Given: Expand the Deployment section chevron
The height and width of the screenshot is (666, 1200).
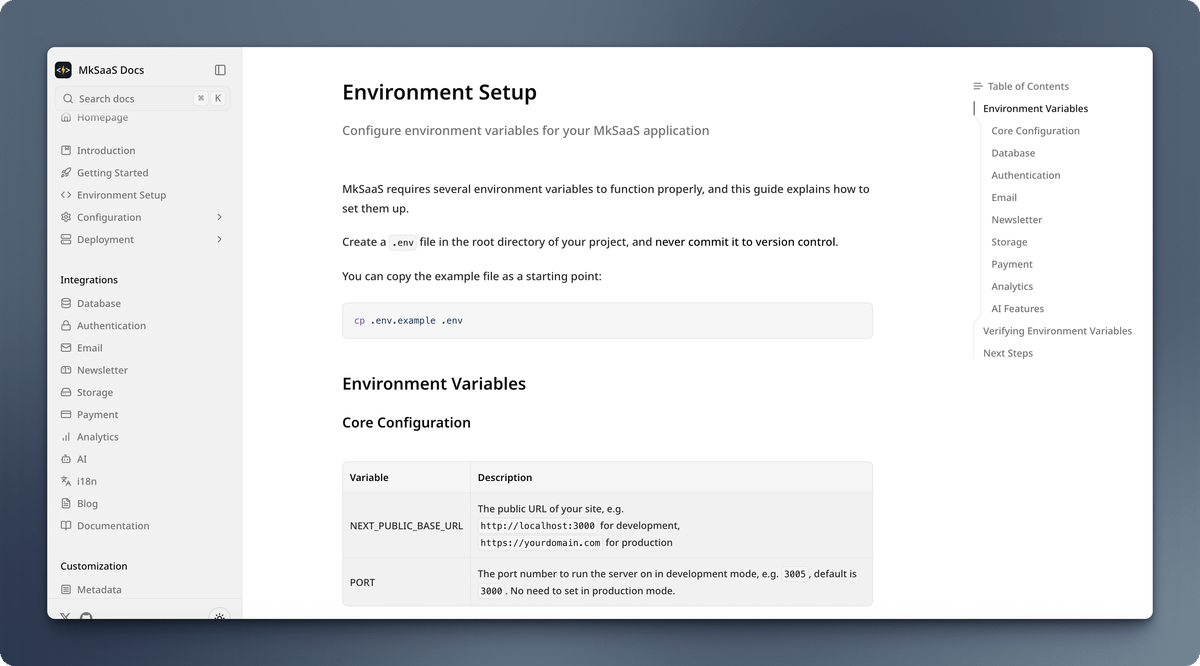Looking at the screenshot, I should (x=219, y=240).
